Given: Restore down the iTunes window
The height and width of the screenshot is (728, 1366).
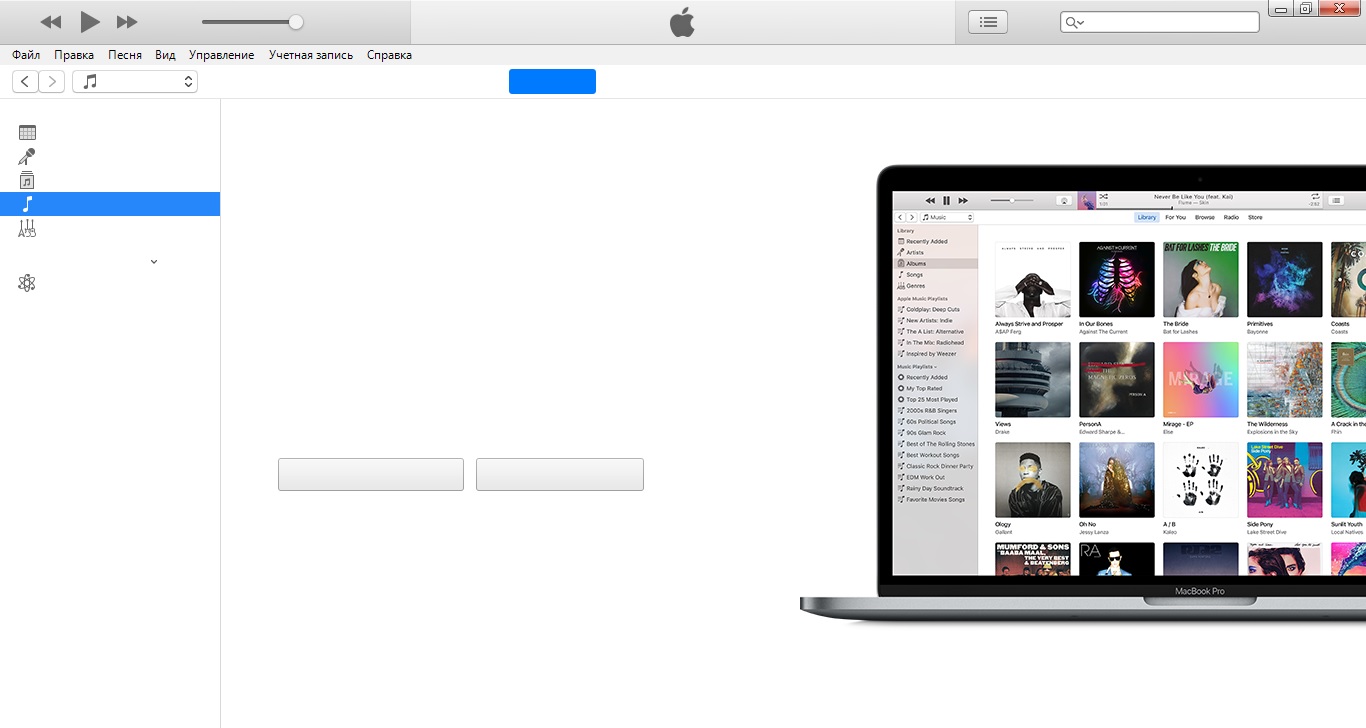Looking at the screenshot, I should pos(1306,8).
